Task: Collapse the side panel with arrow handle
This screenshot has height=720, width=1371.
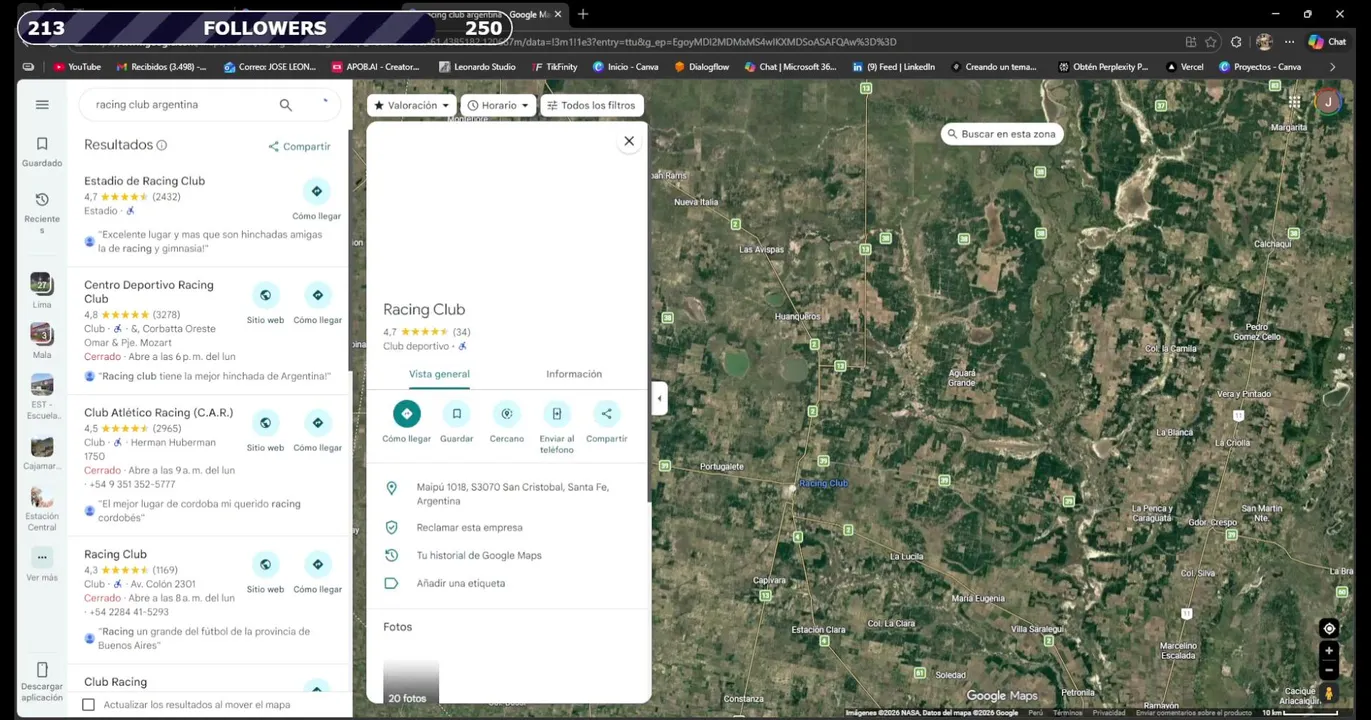Action: pos(658,398)
